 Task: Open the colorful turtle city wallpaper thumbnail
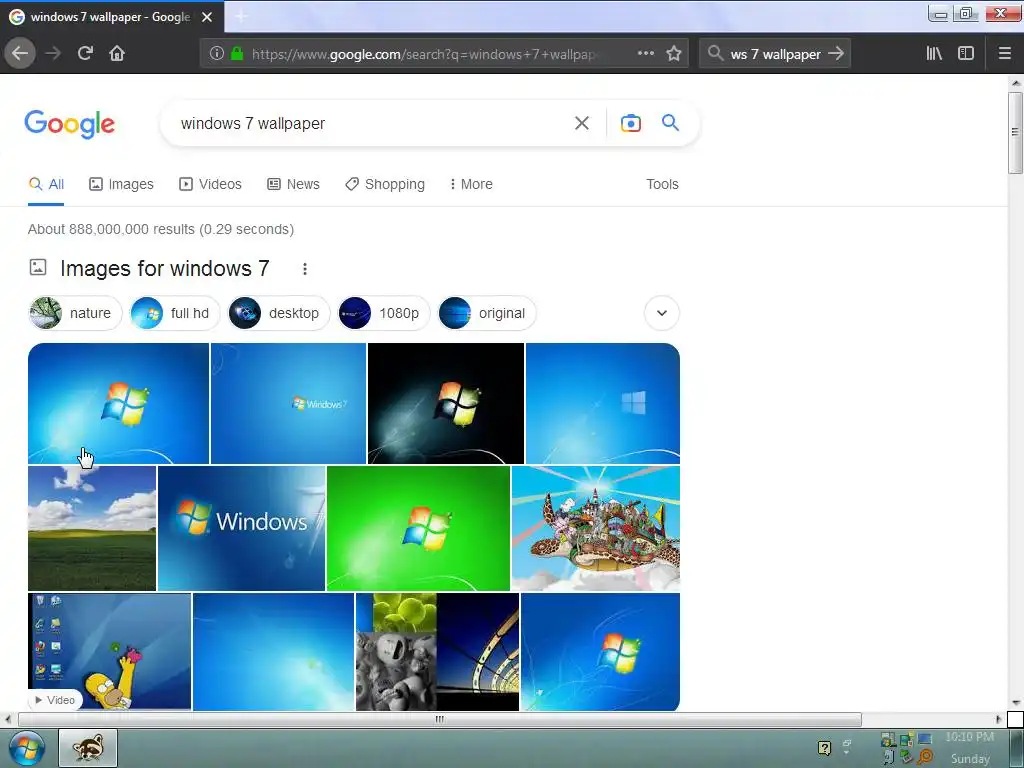click(x=596, y=528)
